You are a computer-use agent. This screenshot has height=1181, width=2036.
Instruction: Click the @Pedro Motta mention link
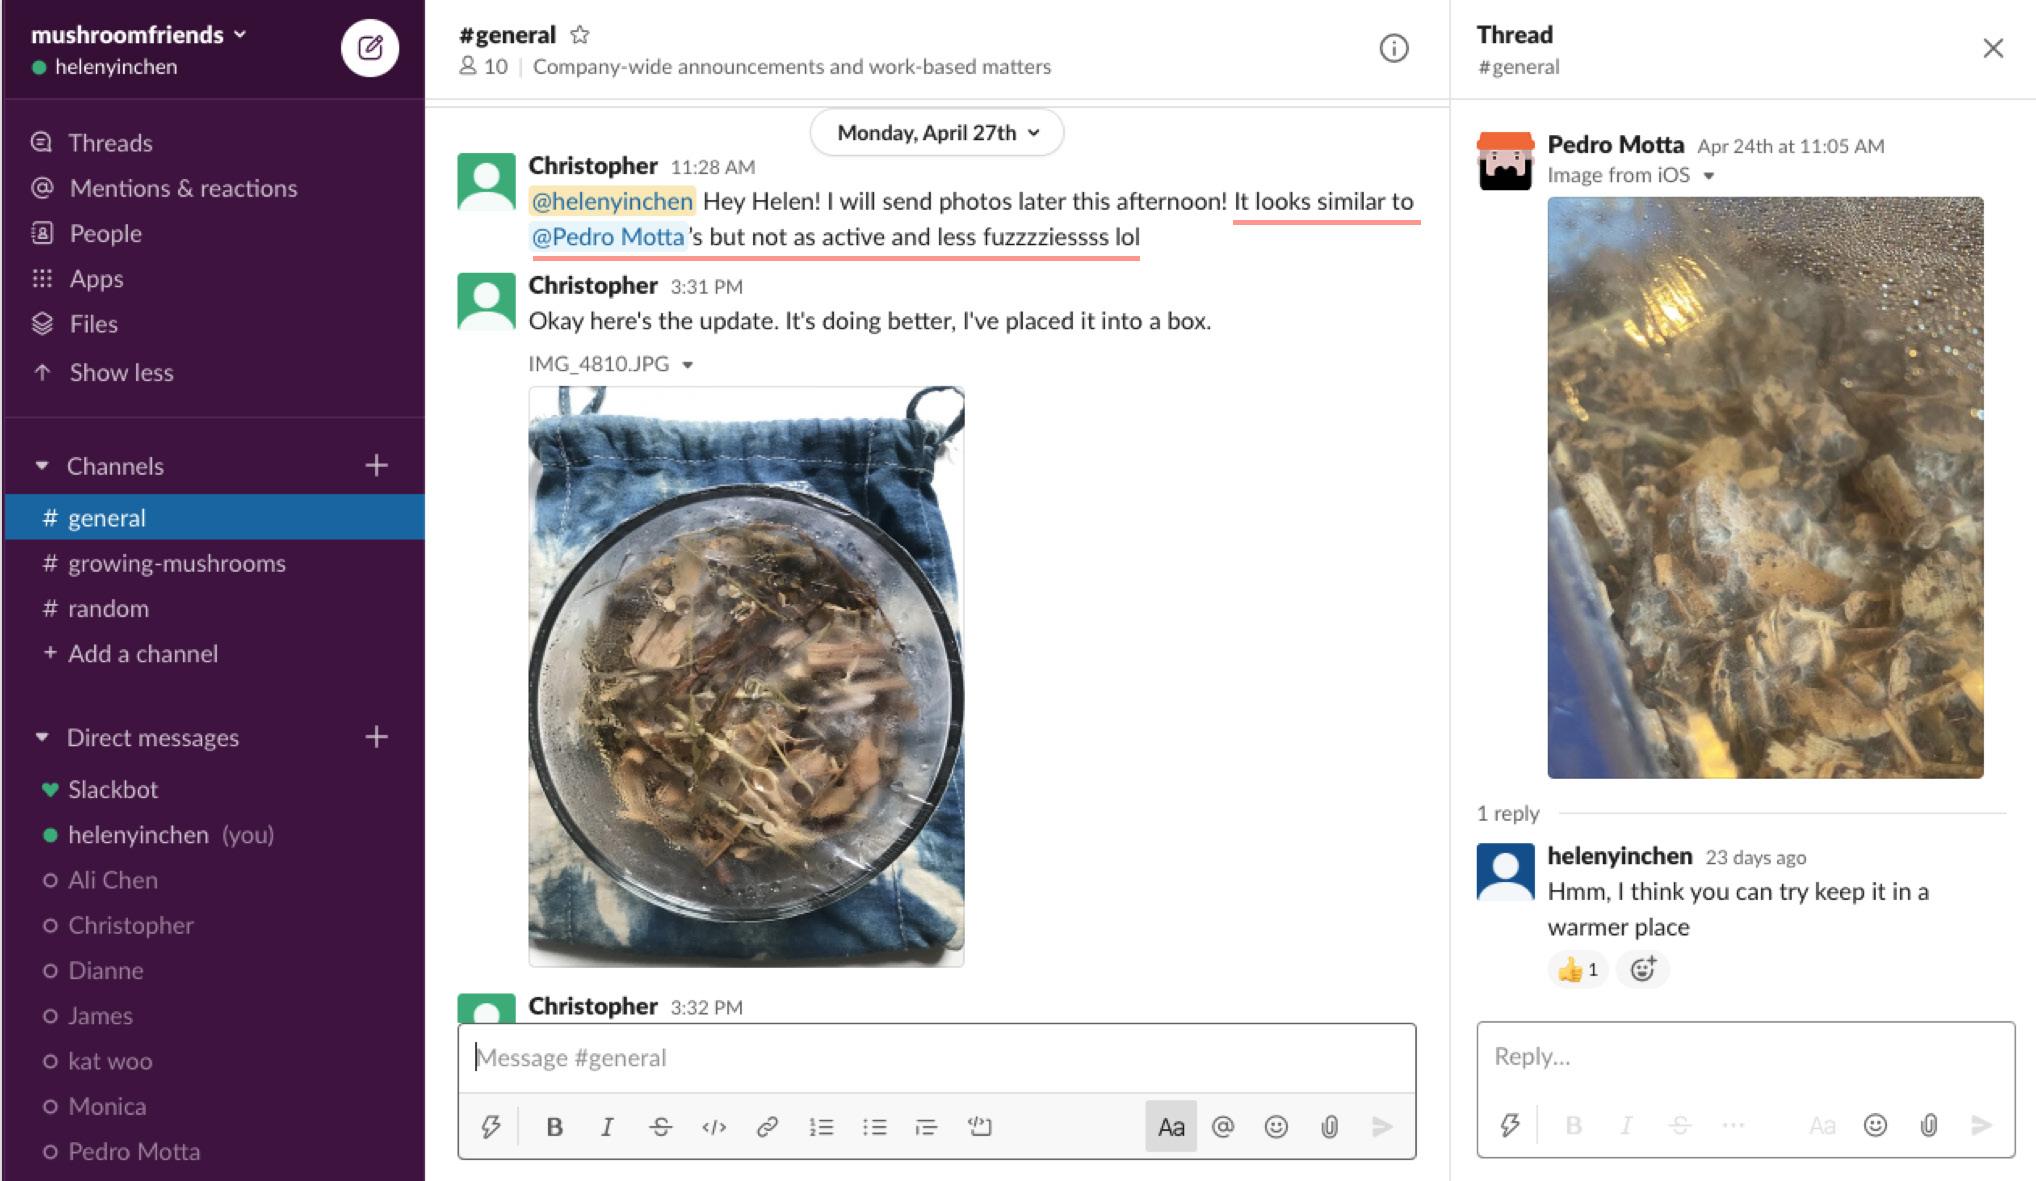click(x=608, y=237)
